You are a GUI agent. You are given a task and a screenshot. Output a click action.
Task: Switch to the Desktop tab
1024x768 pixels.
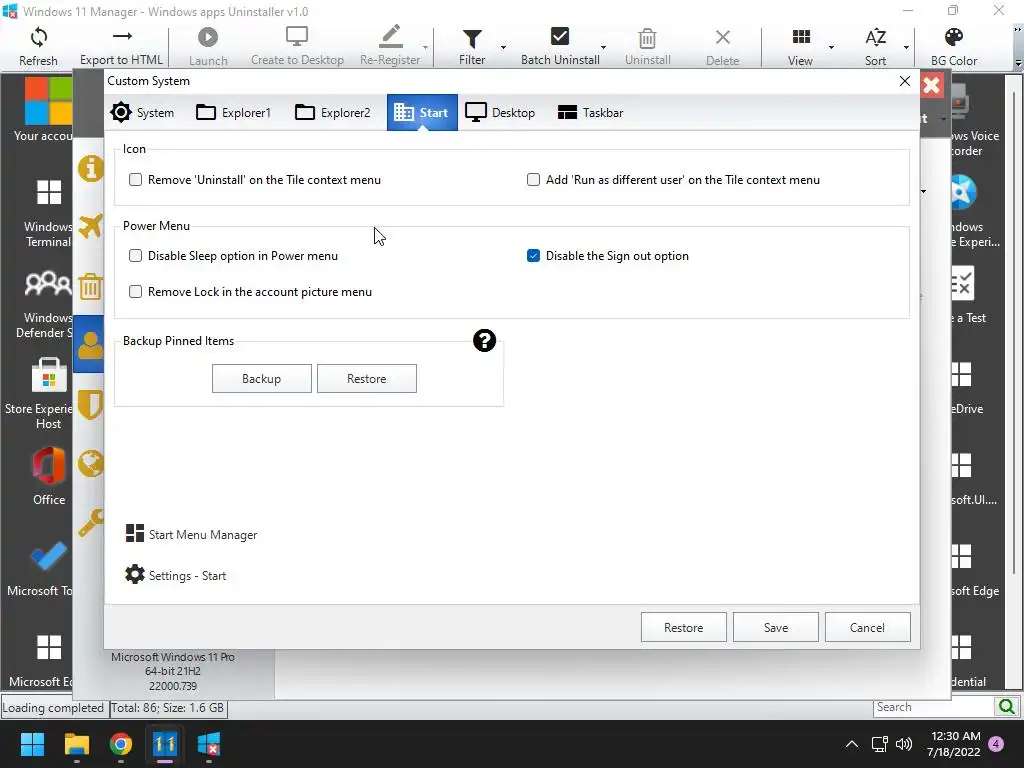point(500,112)
